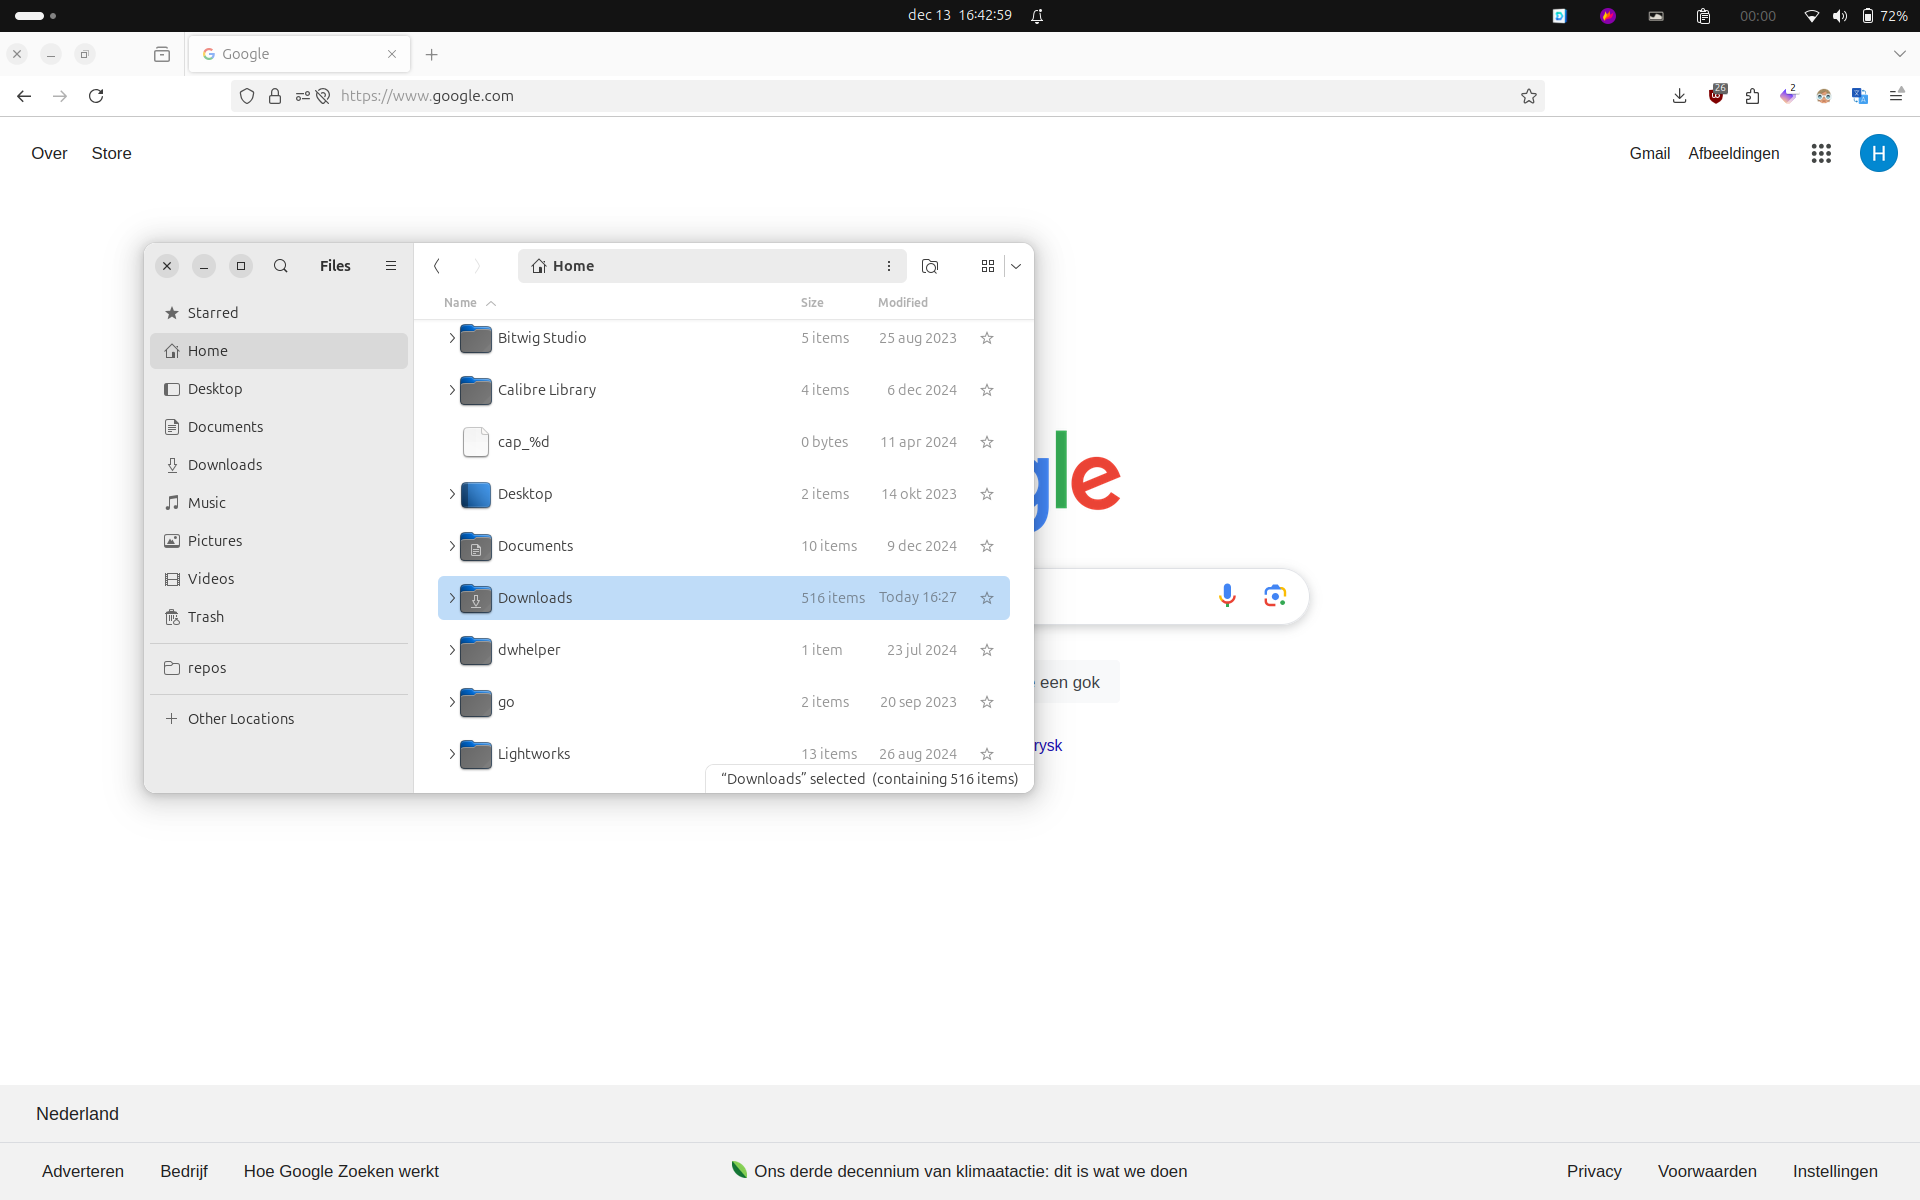Star the dwhelper folder
This screenshot has width=1920, height=1200.
point(987,650)
